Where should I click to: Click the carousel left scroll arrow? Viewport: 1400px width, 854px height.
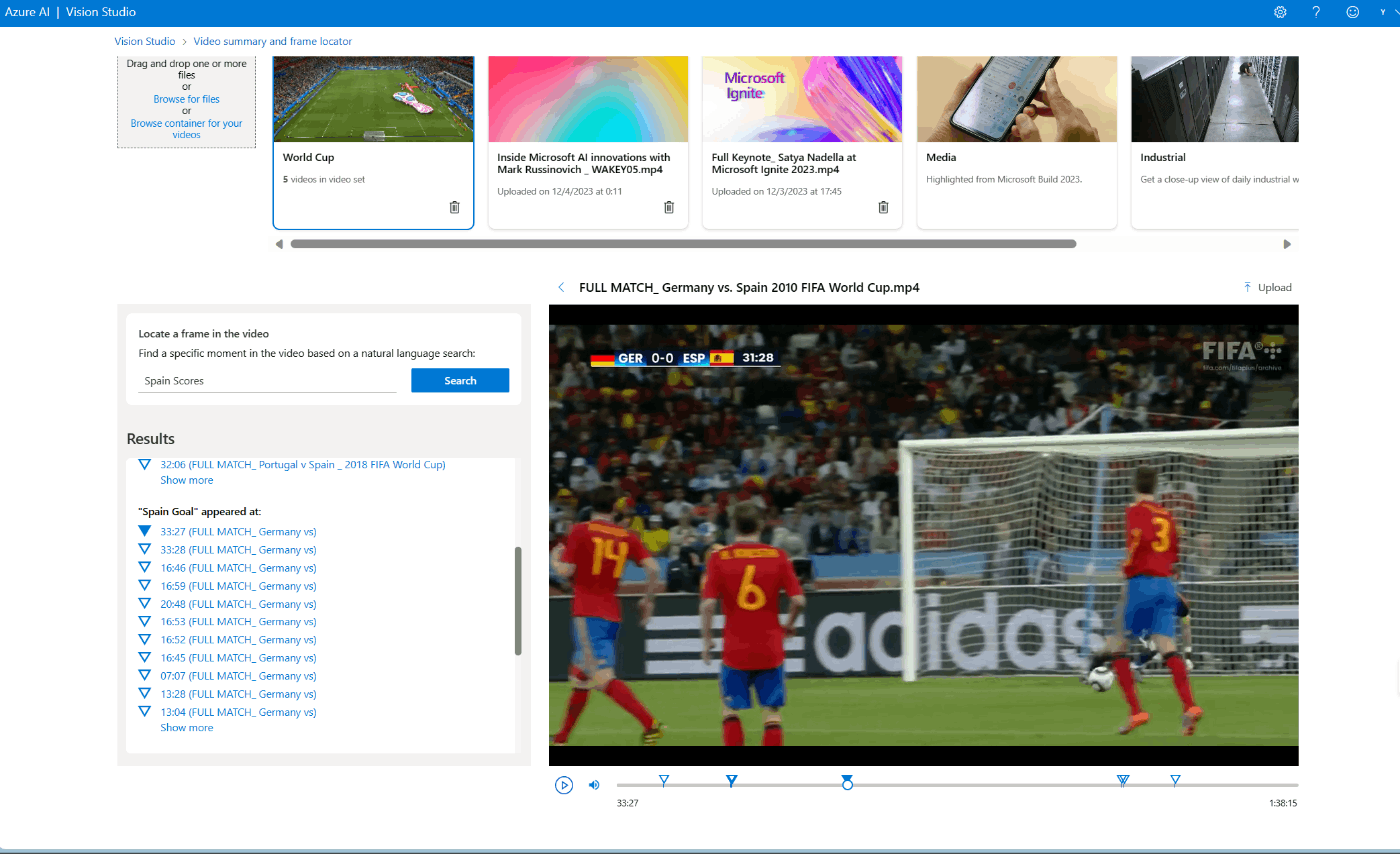tap(279, 244)
